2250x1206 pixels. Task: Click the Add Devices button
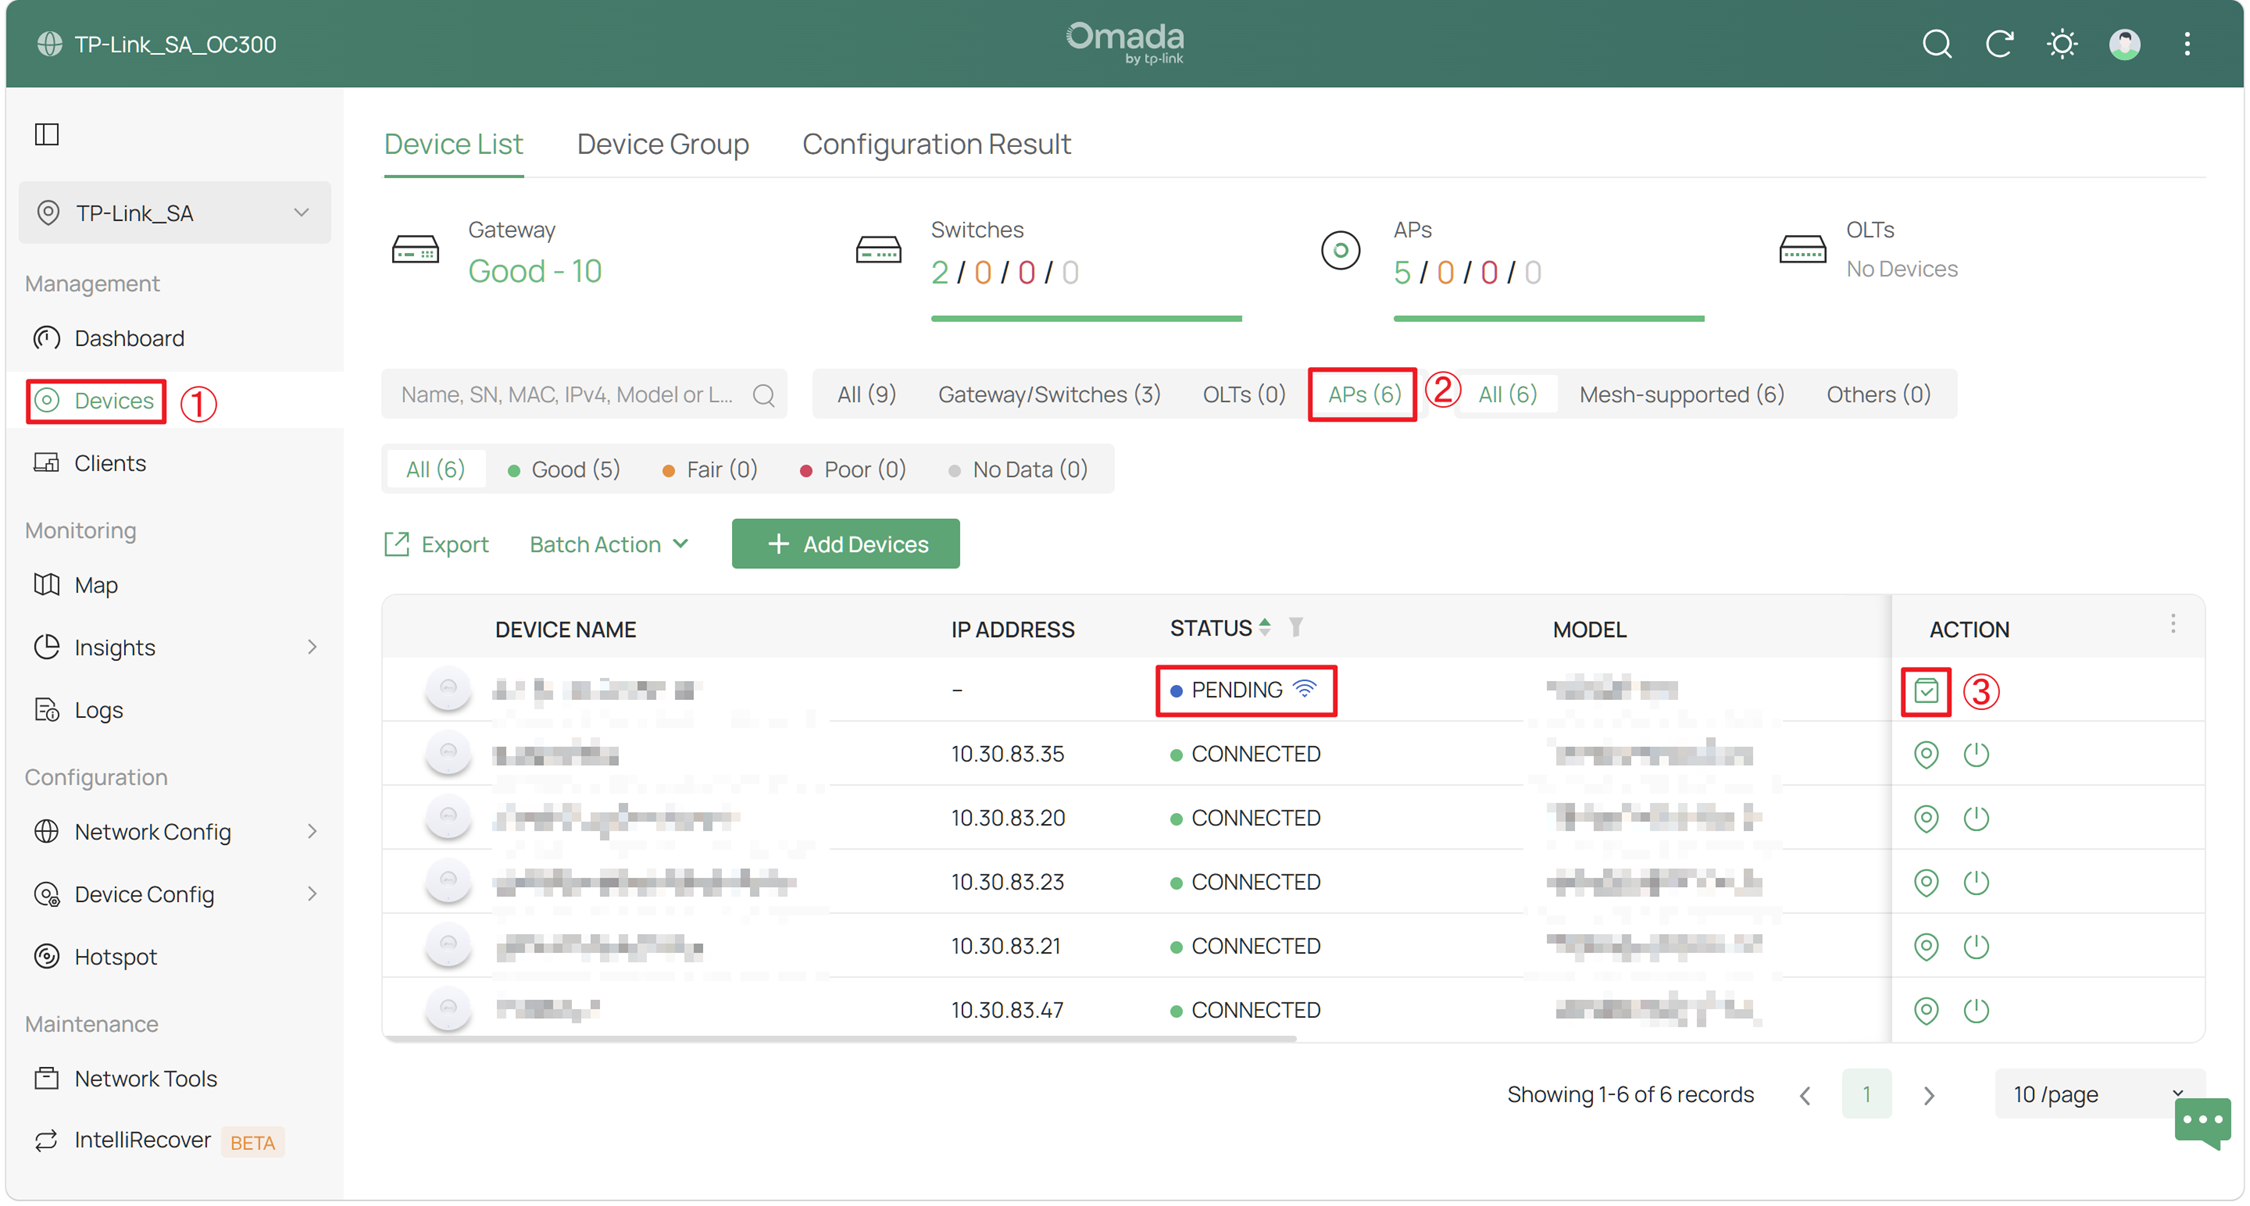point(846,544)
